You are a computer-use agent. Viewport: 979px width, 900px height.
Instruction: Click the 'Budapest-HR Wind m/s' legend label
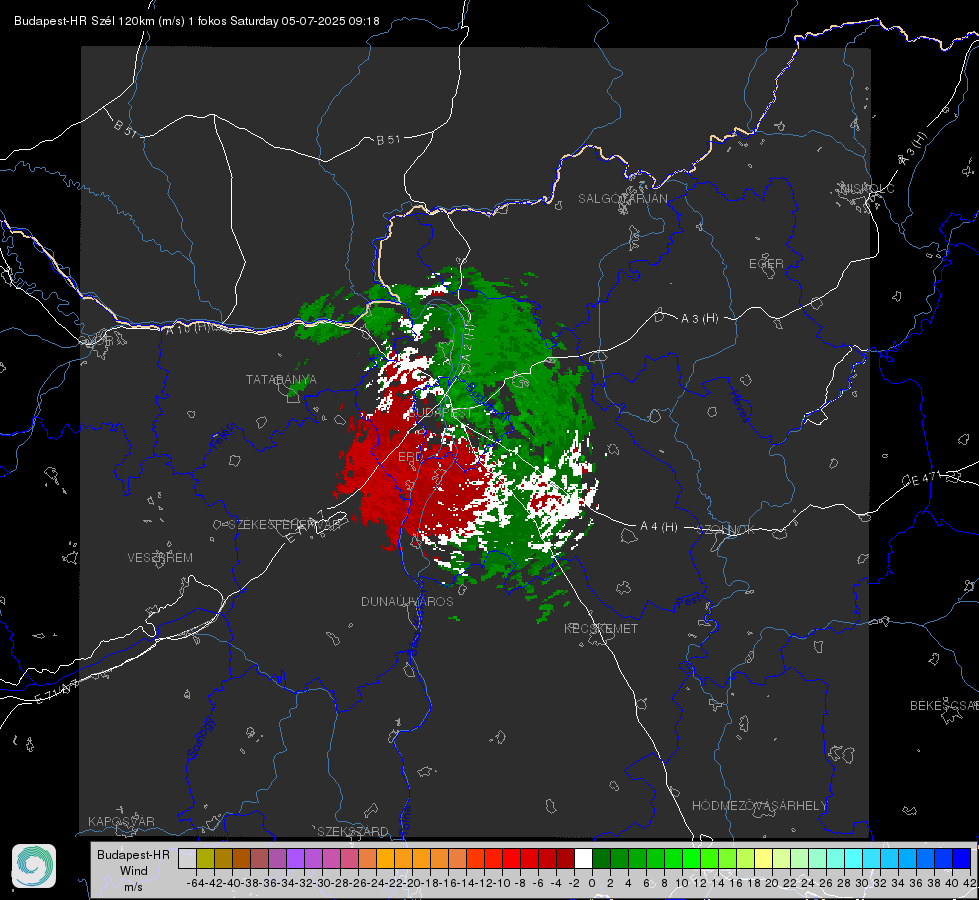(134, 871)
